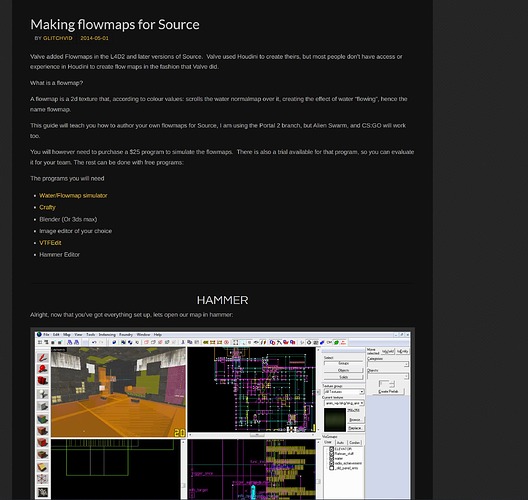This screenshot has width=528, height=500.
Task: Click the dark current texture preview swatch
Action: [335, 420]
